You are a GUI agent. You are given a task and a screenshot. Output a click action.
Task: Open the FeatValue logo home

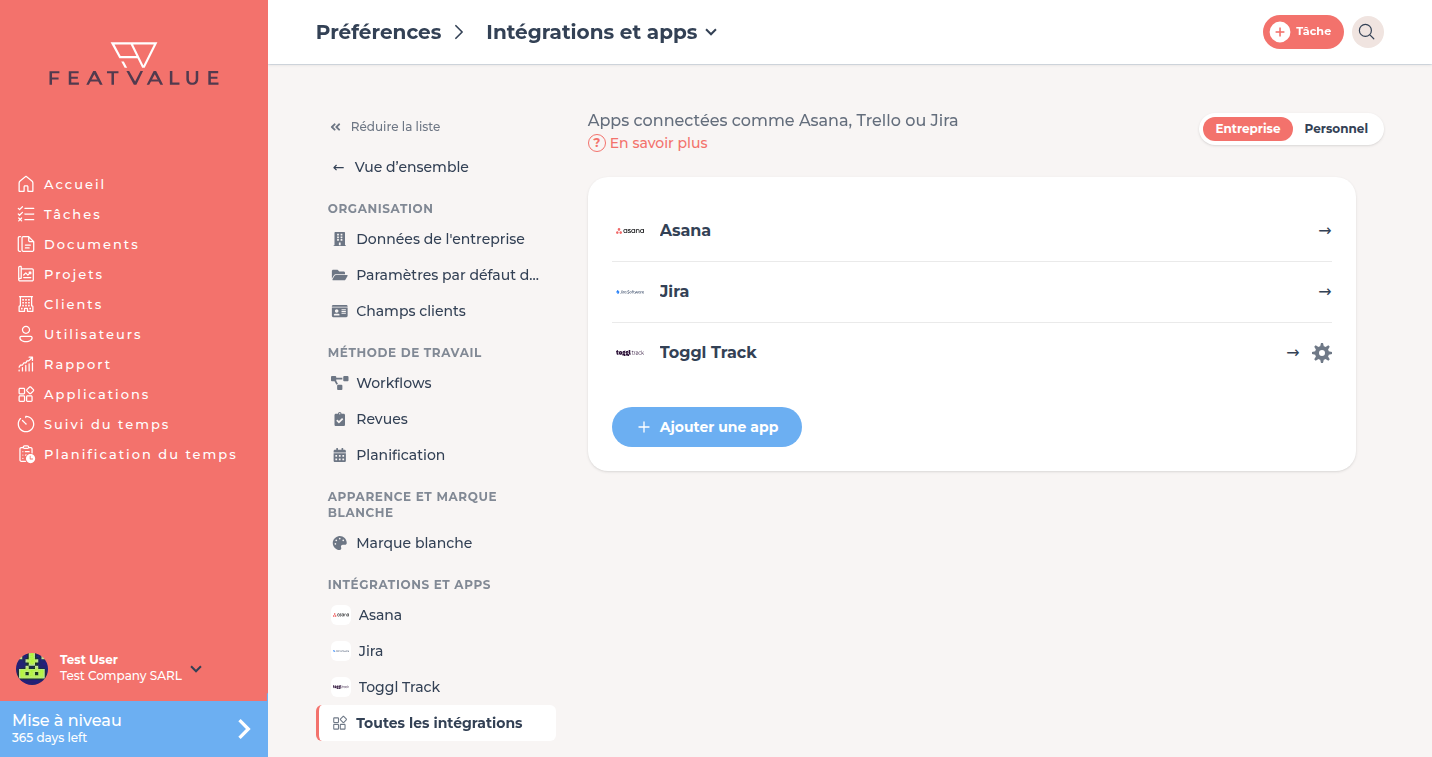click(x=134, y=64)
